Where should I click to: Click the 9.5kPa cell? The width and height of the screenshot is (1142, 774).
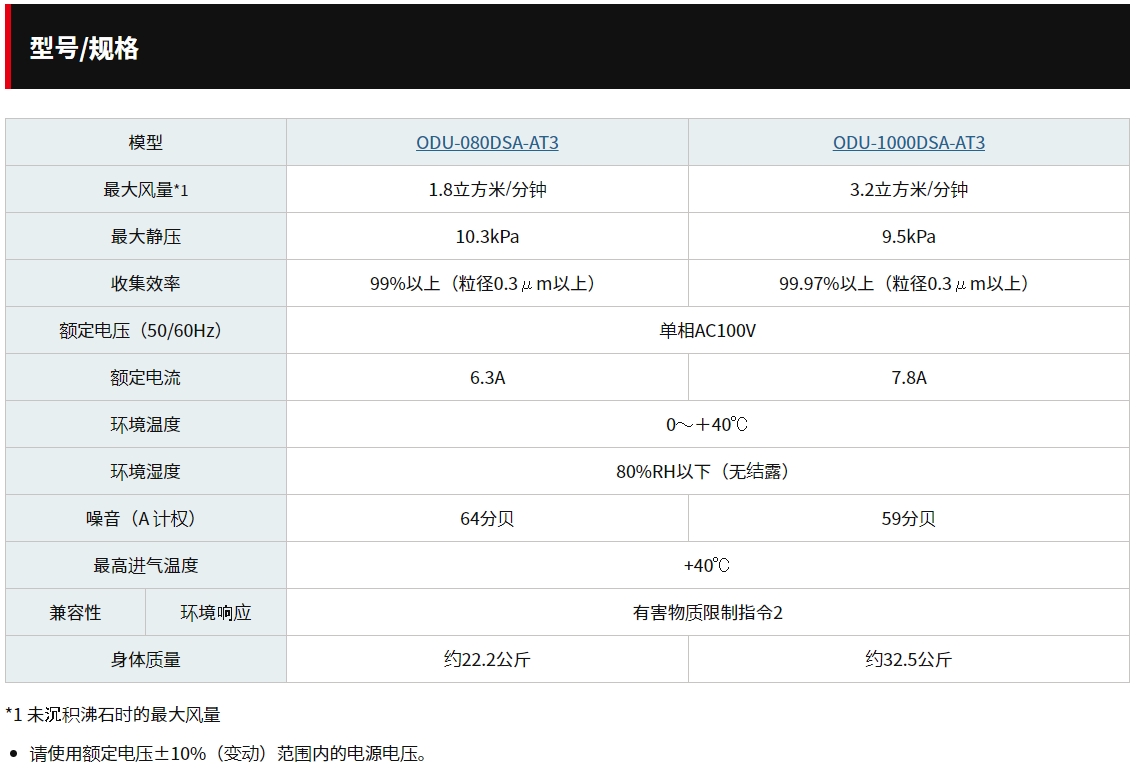908,237
